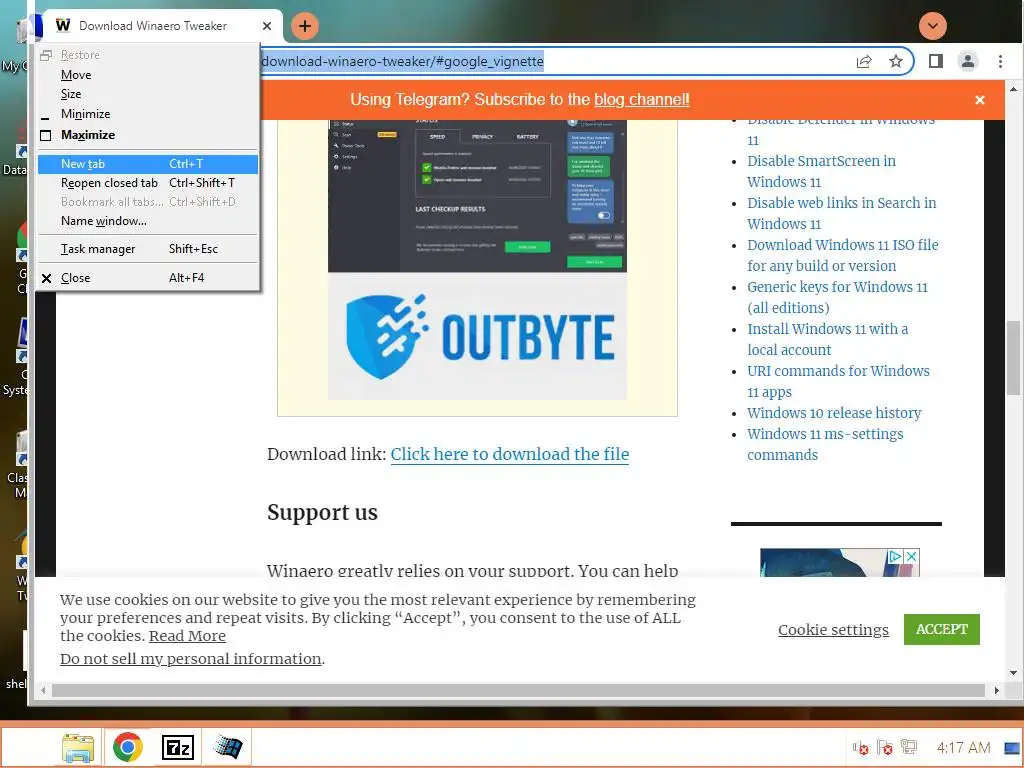Click the Chrome icon on the taskbar
1024x768 pixels.
[x=127, y=747]
